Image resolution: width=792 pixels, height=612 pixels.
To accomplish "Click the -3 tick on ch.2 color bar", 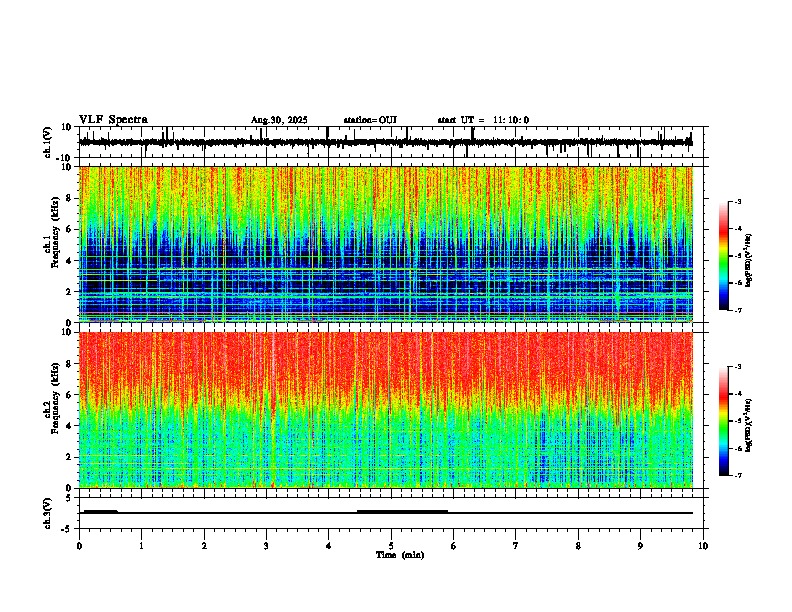I will (737, 367).
